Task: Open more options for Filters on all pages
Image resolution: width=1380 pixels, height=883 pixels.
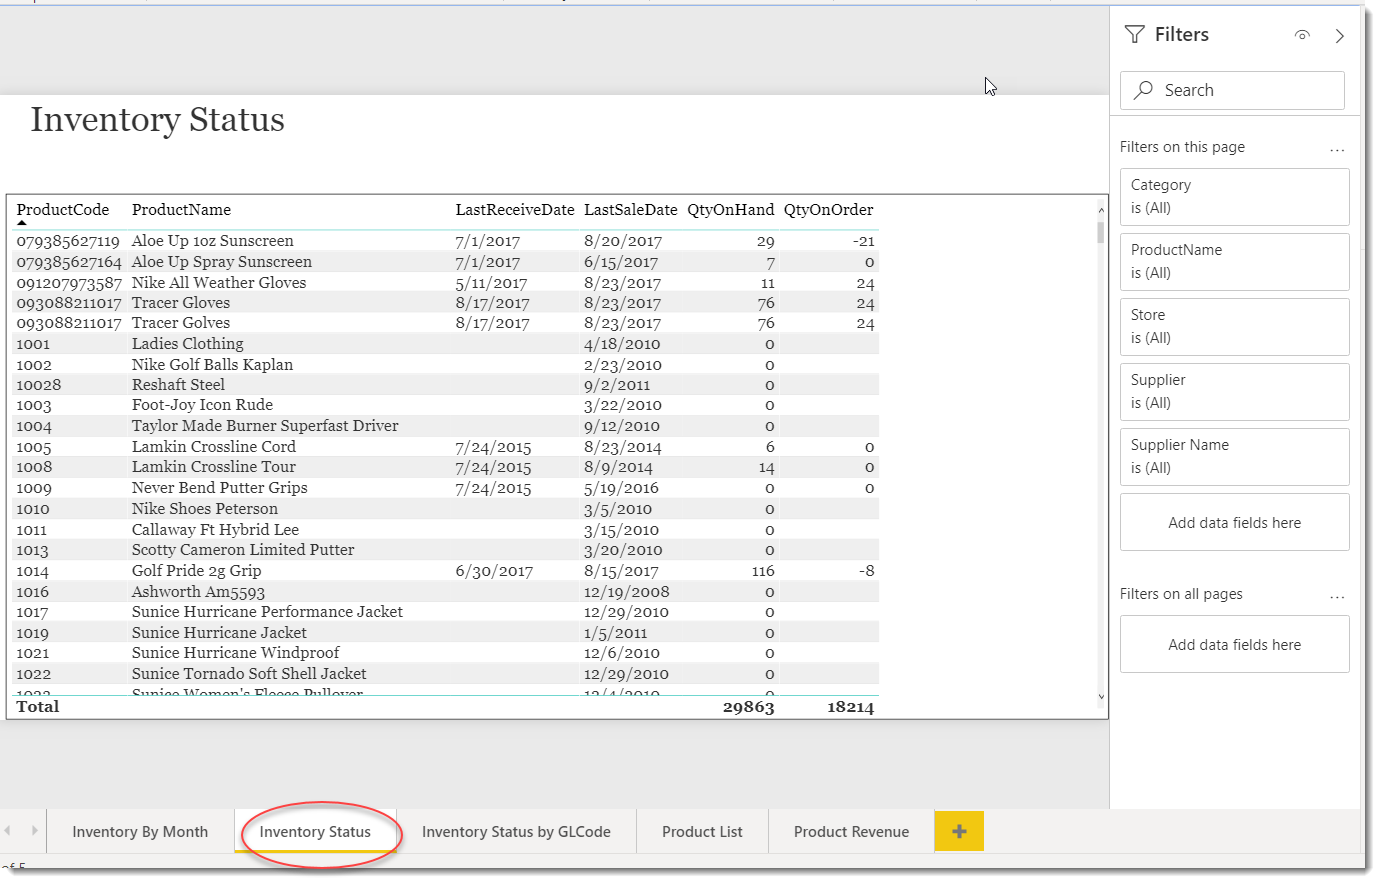Action: [x=1337, y=595]
